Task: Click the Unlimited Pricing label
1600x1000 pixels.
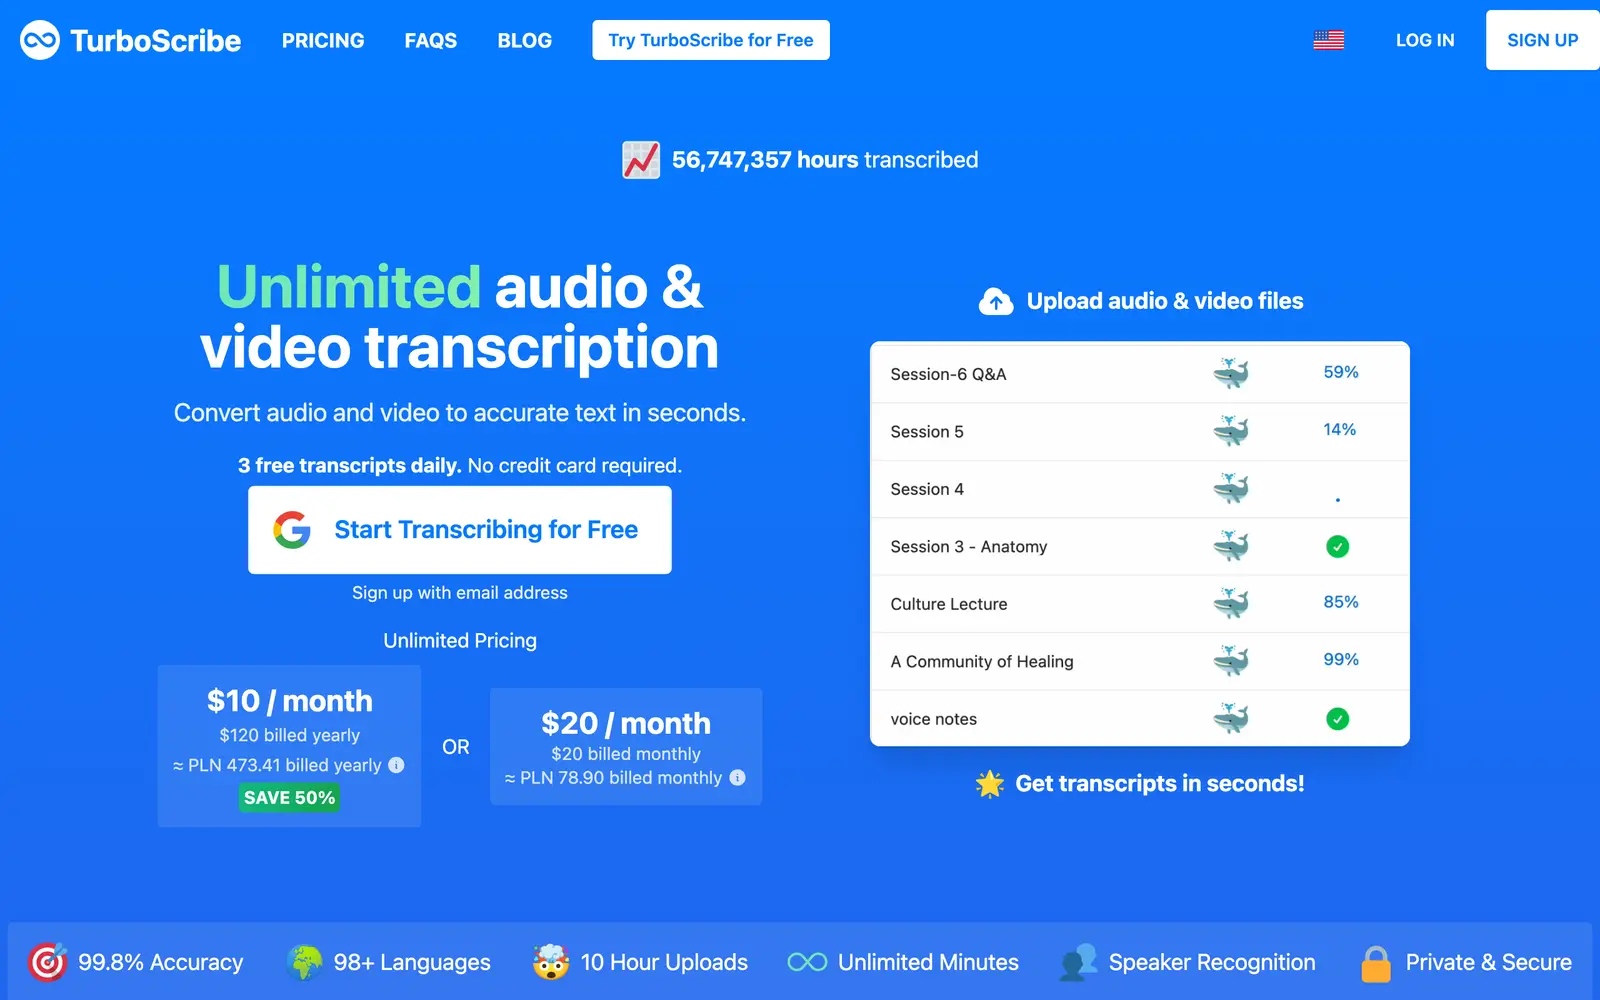Action: pos(460,641)
